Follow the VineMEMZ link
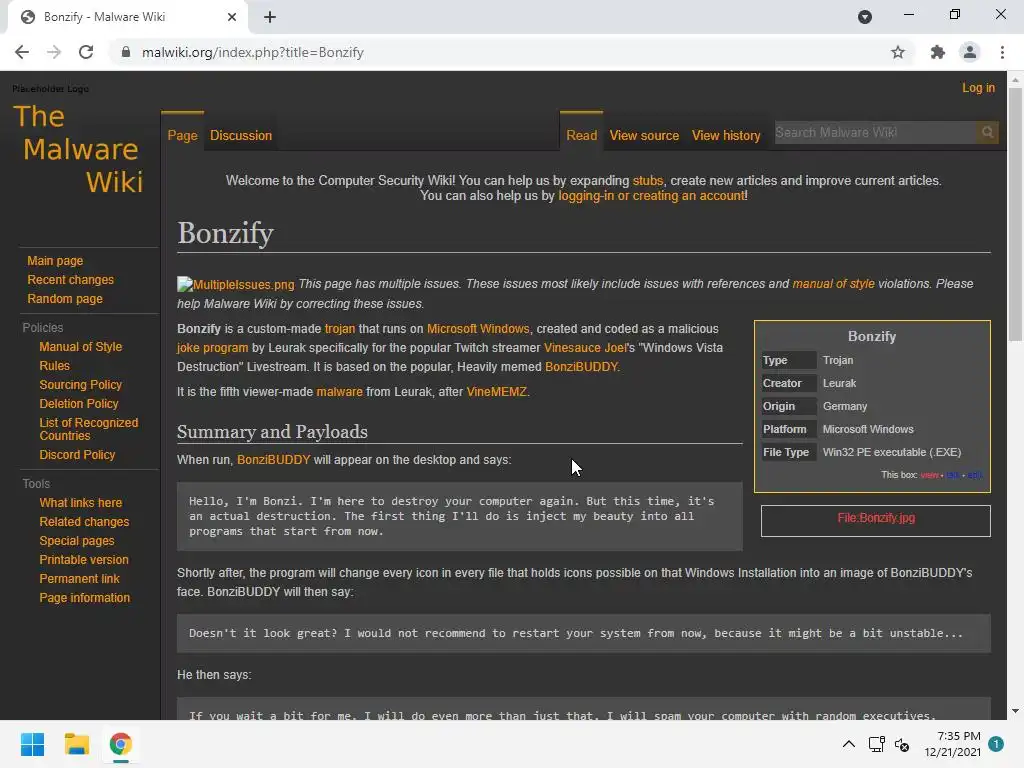The width and height of the screenshot is (1024, 768). coord(496,392)
